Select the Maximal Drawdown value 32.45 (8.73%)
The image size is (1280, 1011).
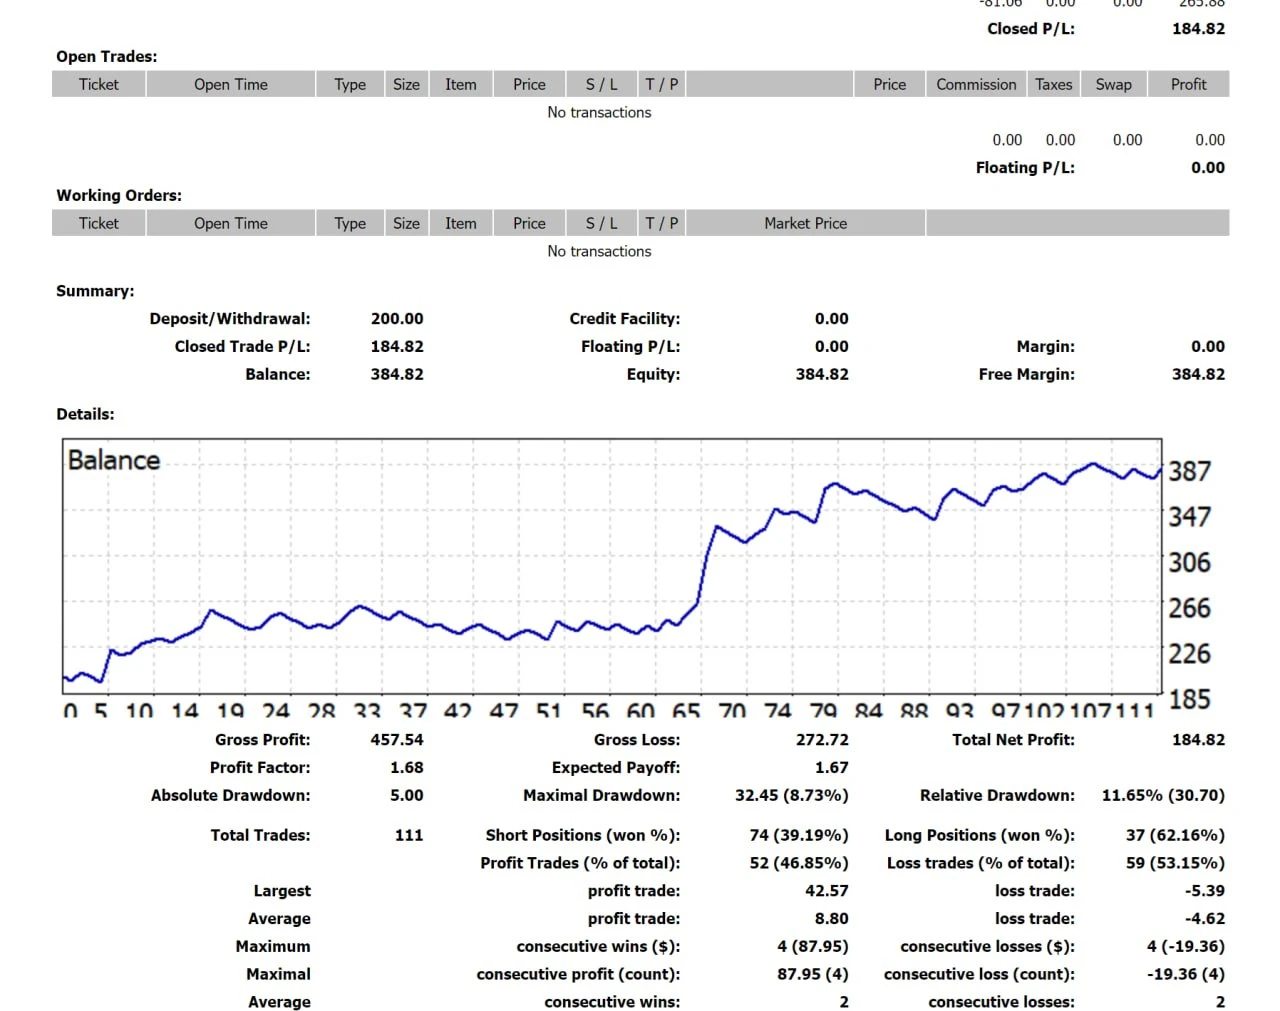click(791, 796)
